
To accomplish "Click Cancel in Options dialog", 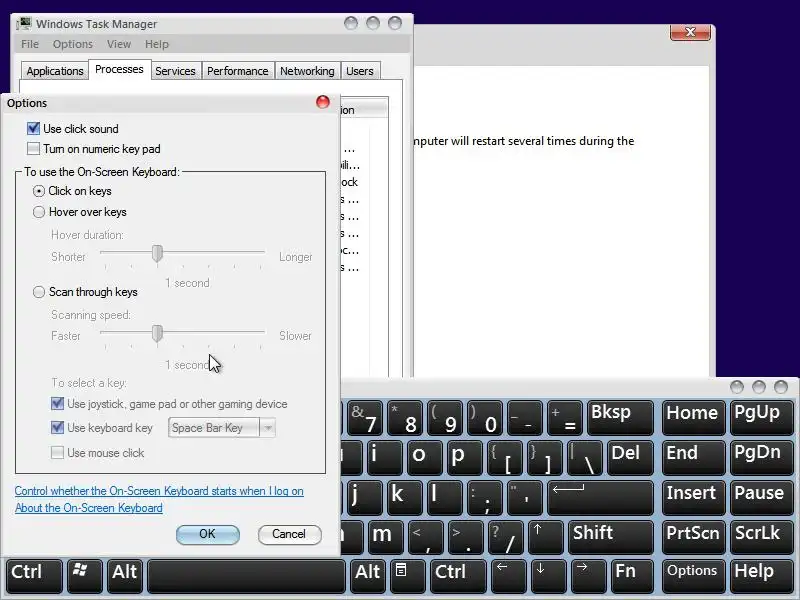I will click(x=289, y=534).
